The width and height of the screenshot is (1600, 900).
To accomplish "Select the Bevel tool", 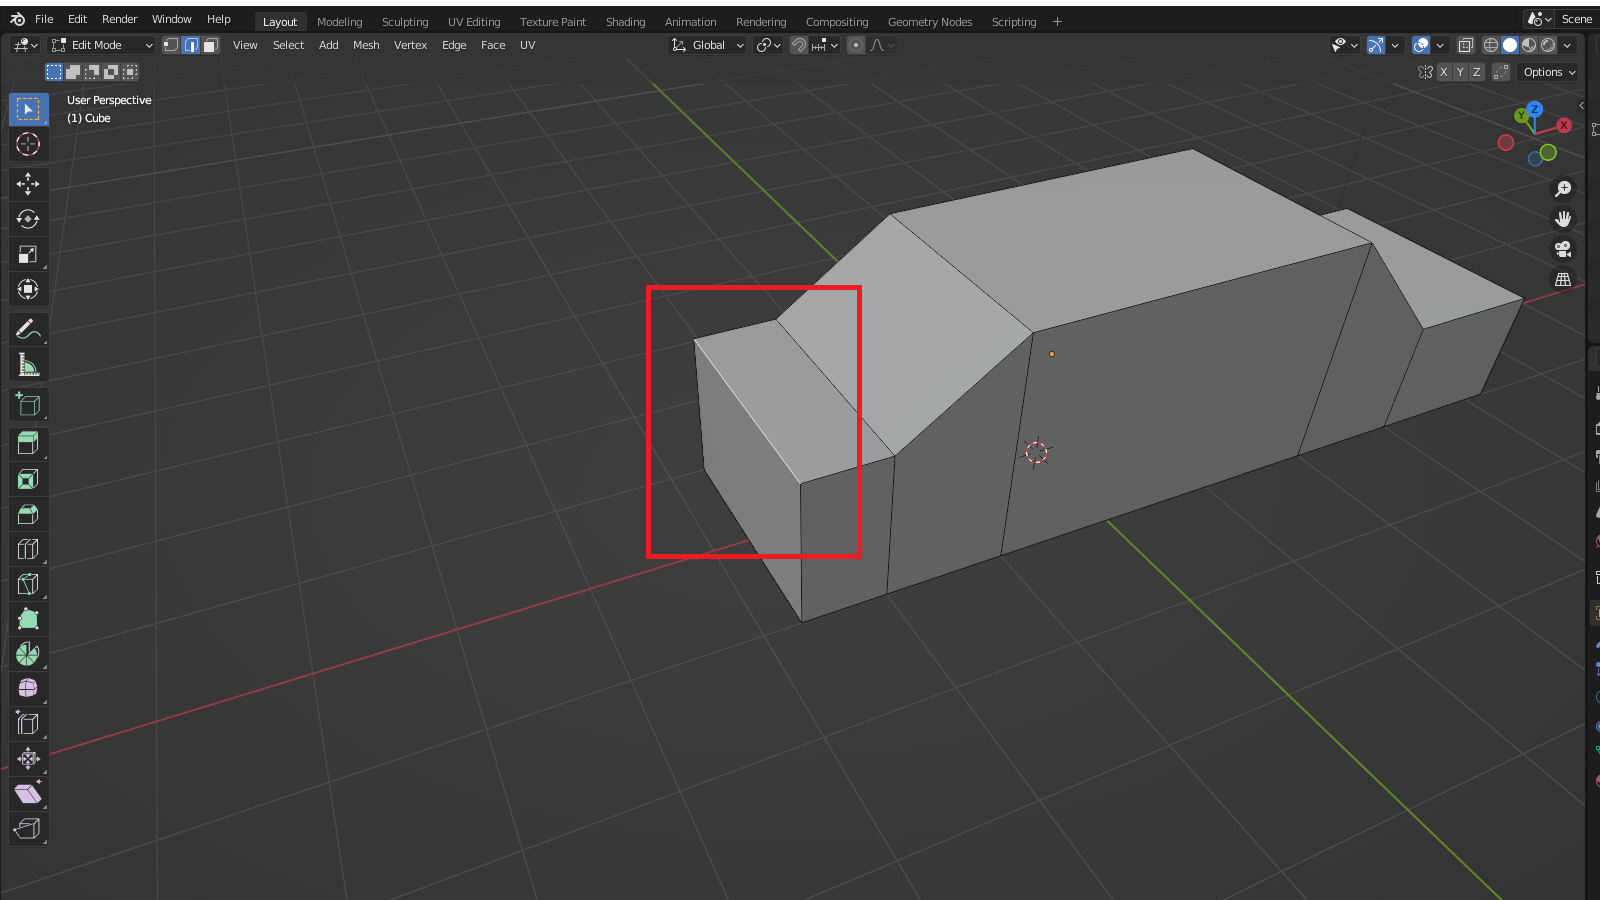I will point(28,514).
